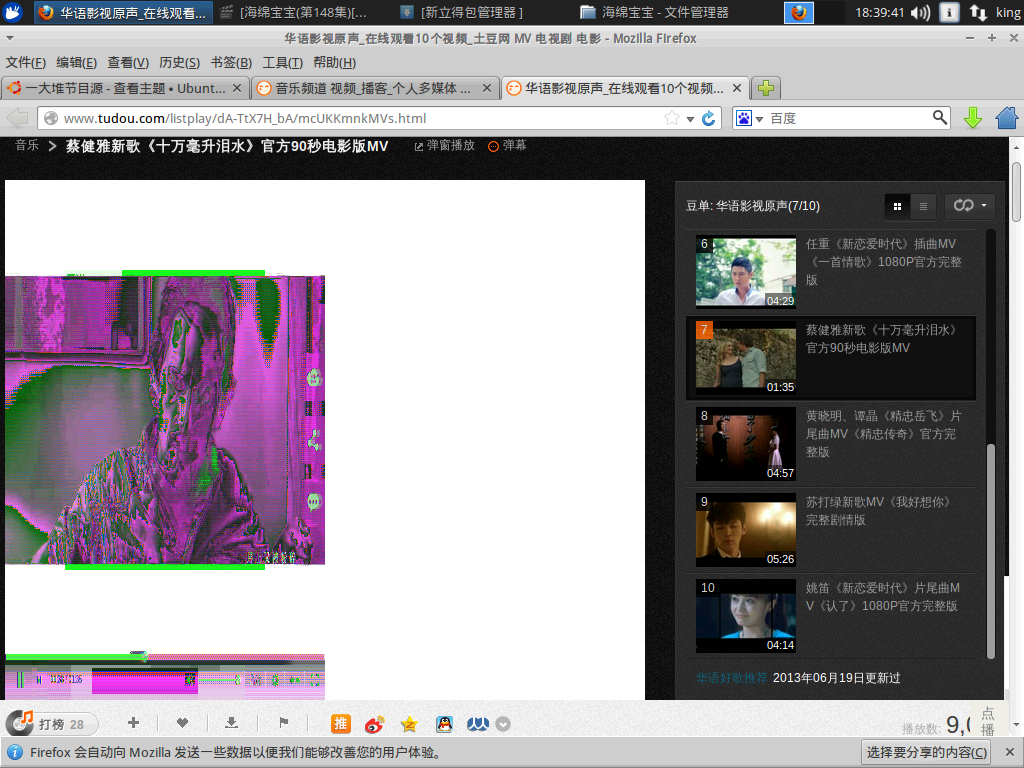The width and height of the screenshot is (1024, 768).
Task: Open the Baidu search engine selector
Action: [749, 118]
